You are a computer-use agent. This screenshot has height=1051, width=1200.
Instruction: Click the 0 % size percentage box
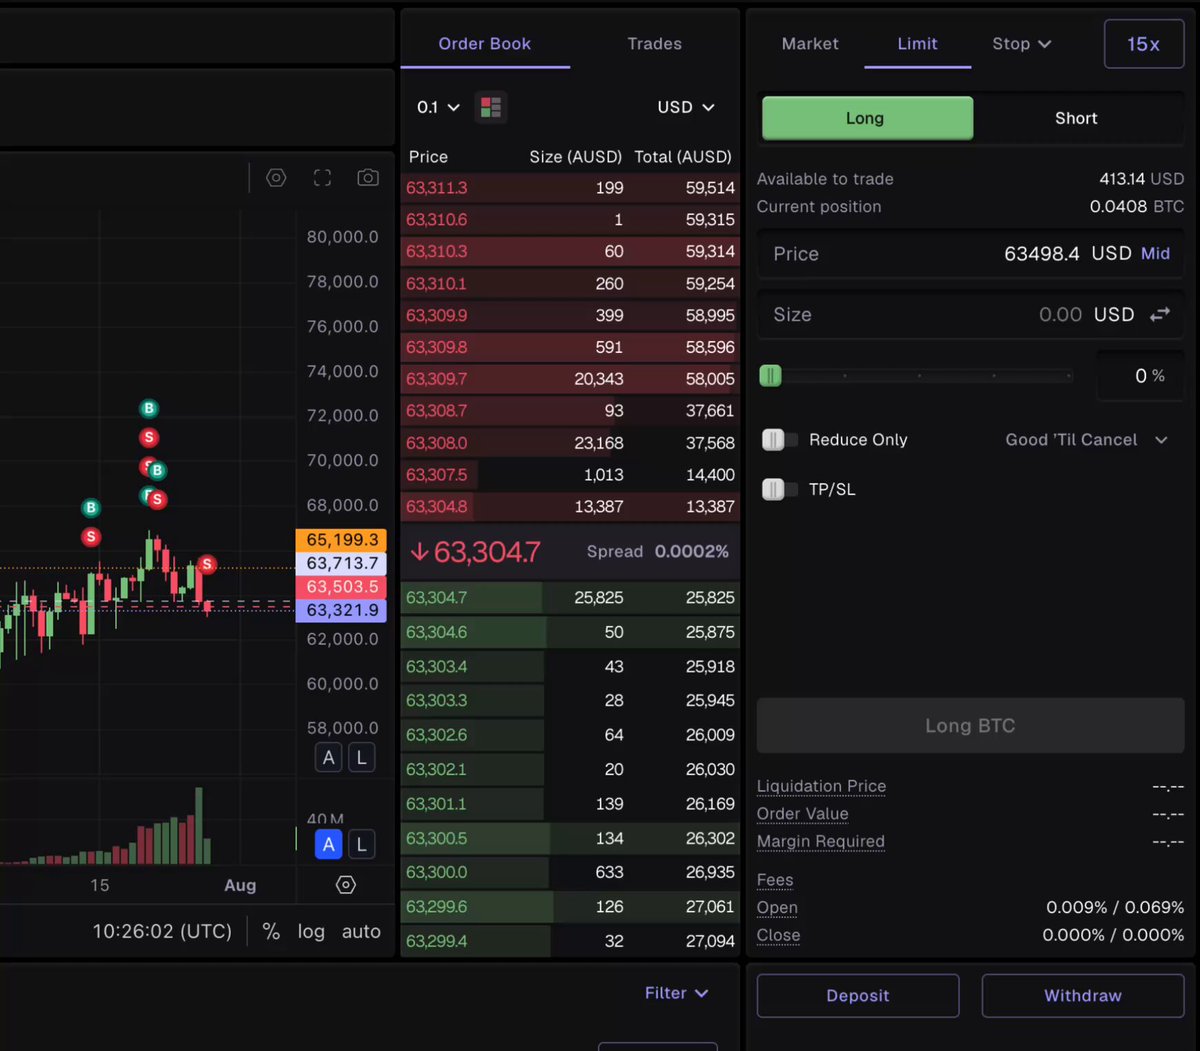(x=1140, y=376)
